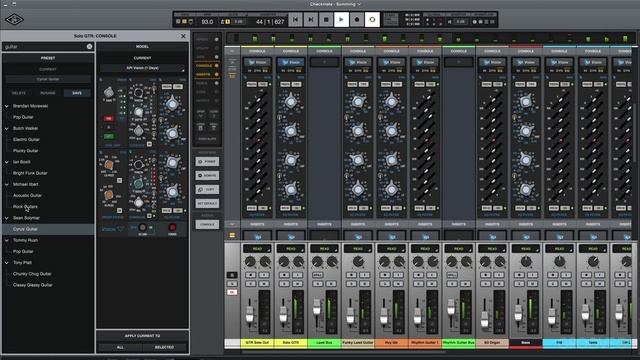This screenshot has height=360, width=640.
Task: Select the Classy Glassy Guitar preset
Action: click(x=33, y=285)
